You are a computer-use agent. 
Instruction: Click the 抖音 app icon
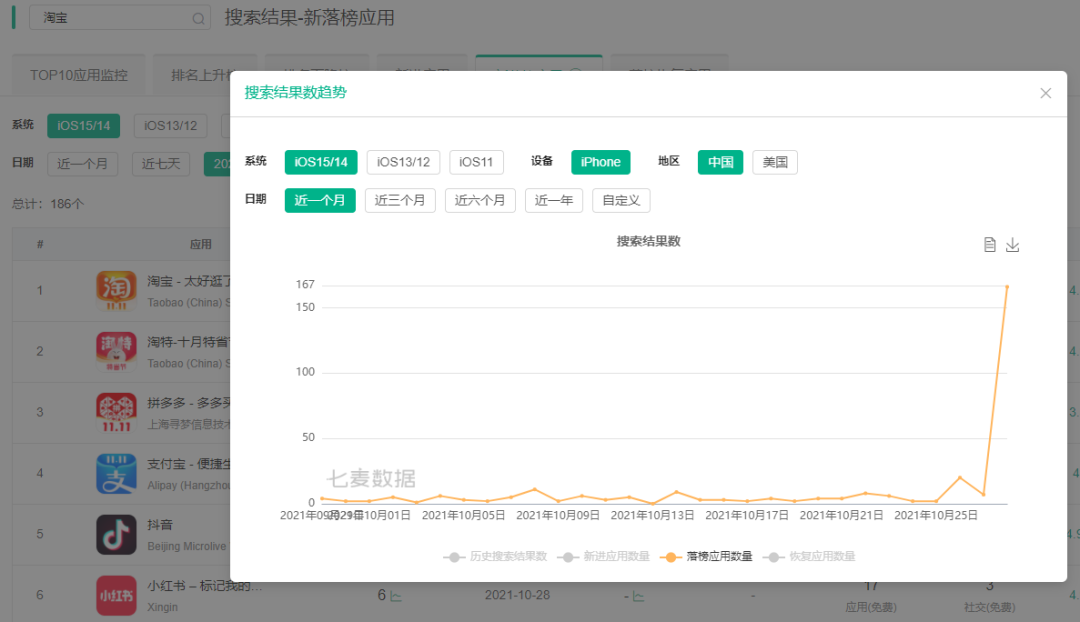(x=116, y=535)
